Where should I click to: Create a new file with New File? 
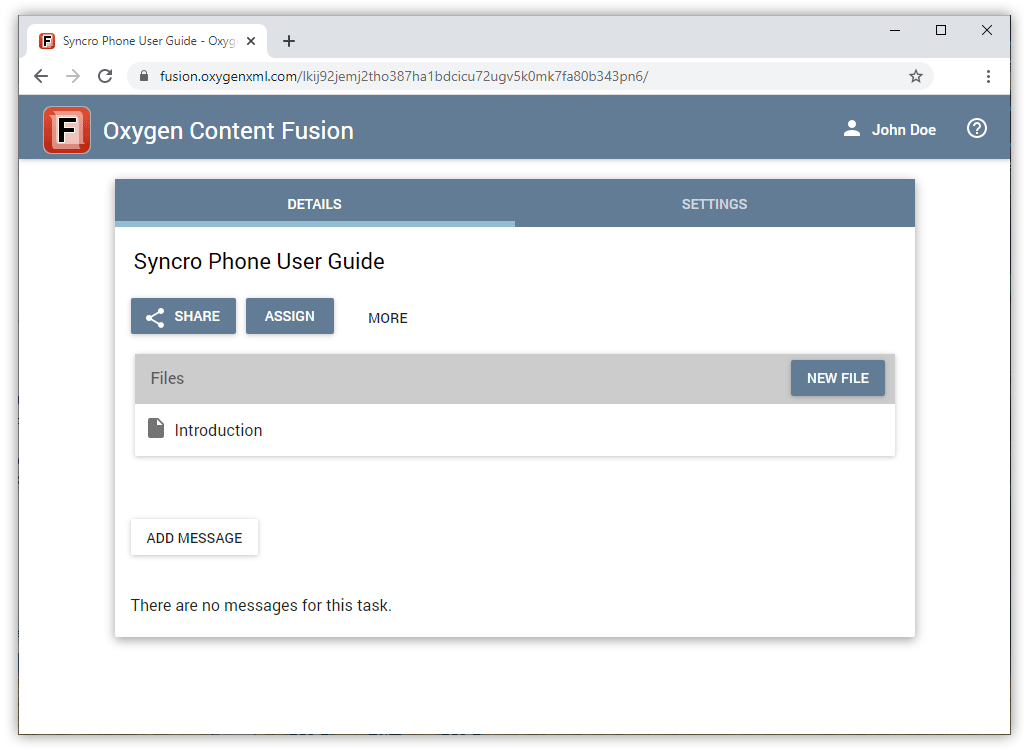coord(838,378)
